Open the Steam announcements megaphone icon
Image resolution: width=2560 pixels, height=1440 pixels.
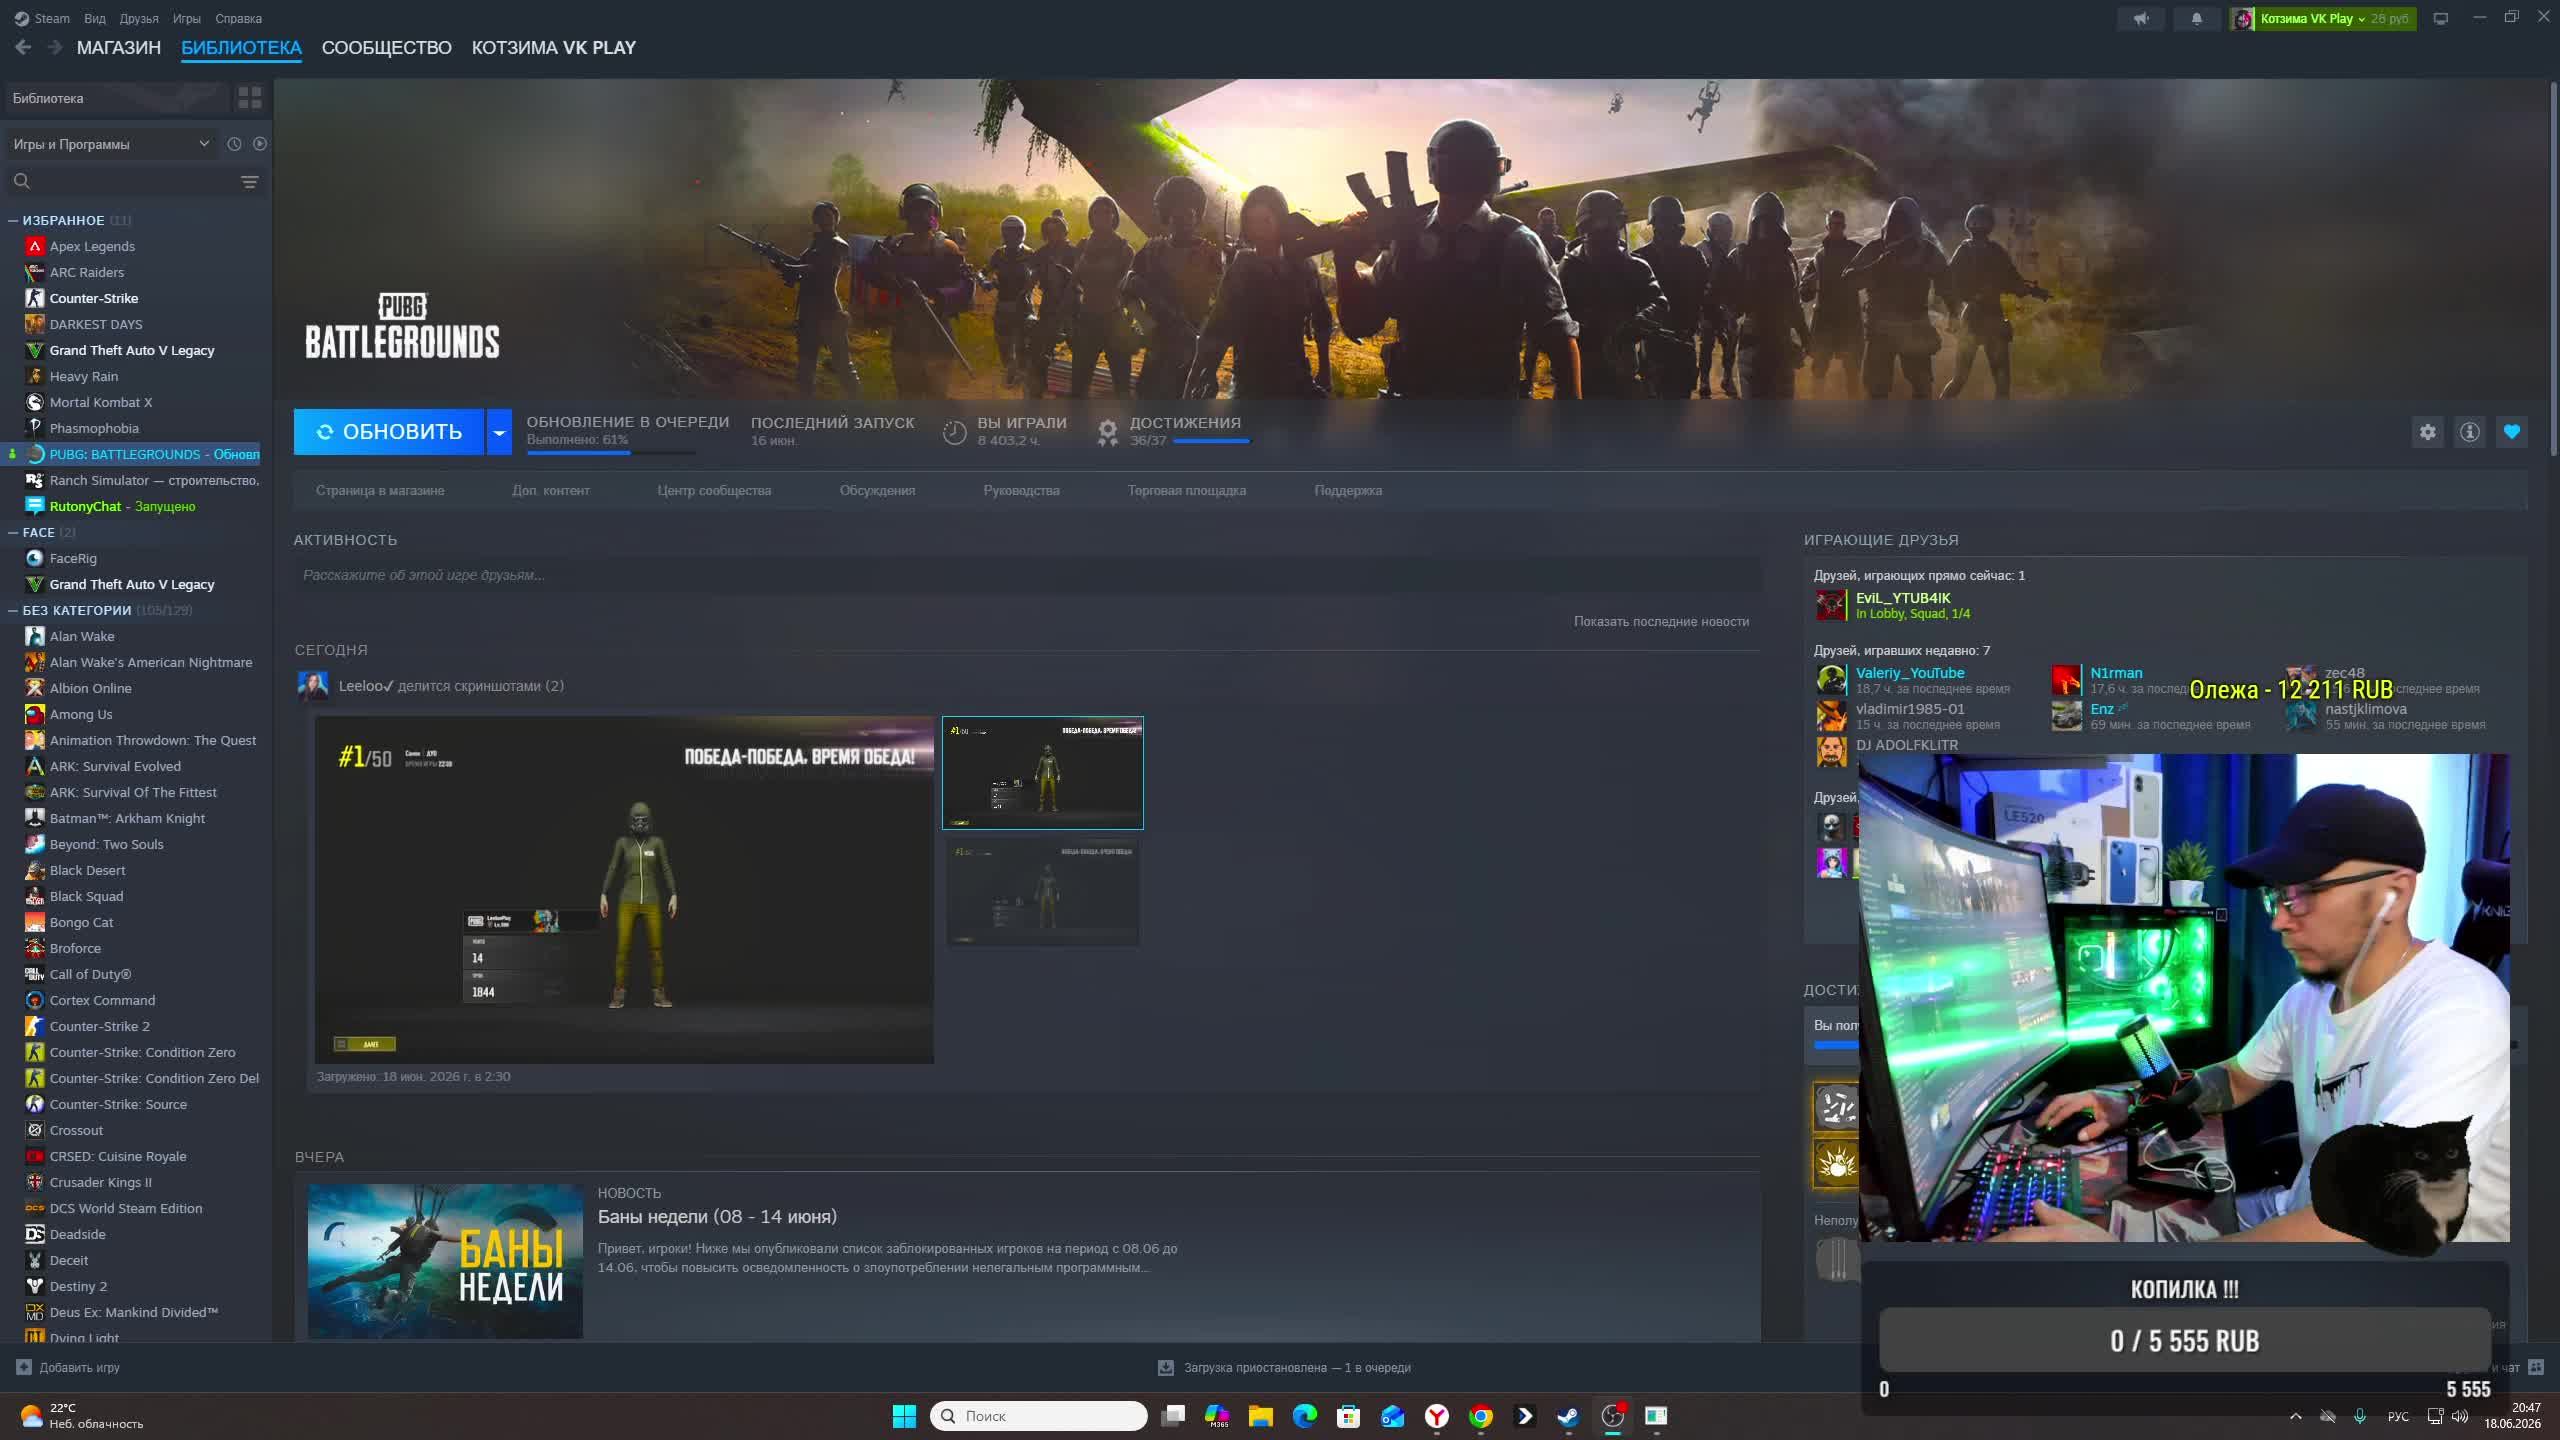[2141, 18]
